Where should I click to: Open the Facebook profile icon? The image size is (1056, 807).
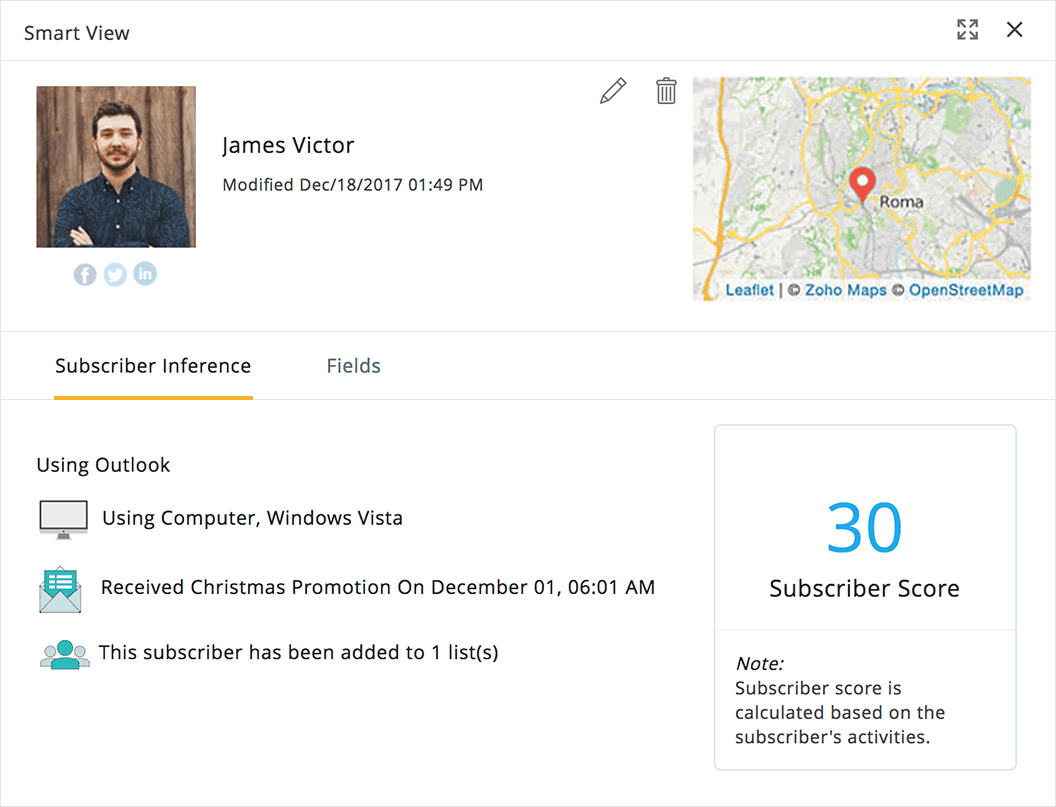coord(85,274)
